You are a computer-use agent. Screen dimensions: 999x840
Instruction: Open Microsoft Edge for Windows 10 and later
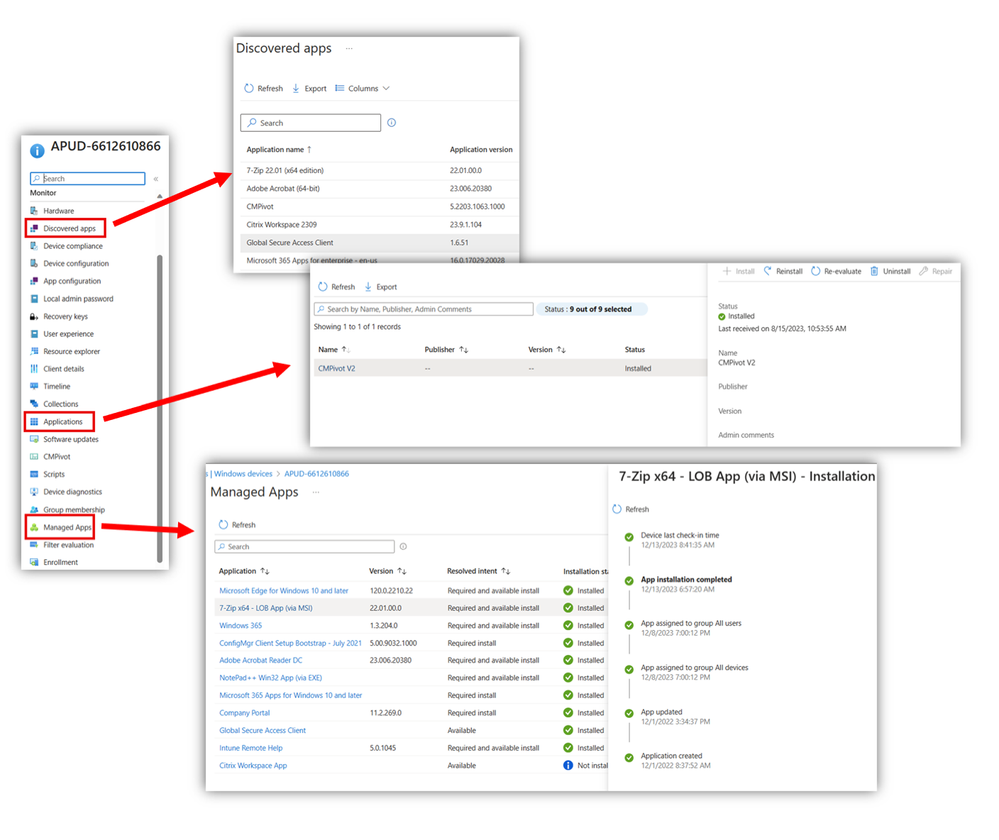(x=284, y=591)
